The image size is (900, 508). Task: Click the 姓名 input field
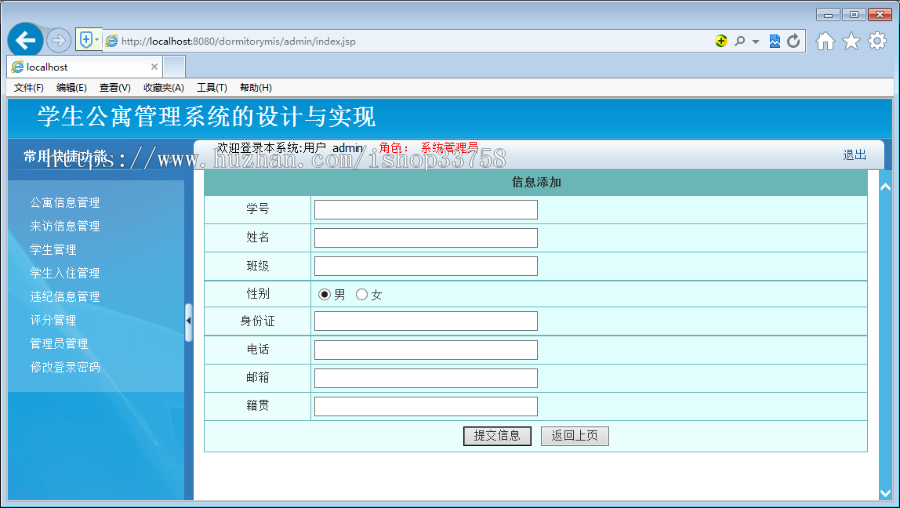tap(426, 238)
